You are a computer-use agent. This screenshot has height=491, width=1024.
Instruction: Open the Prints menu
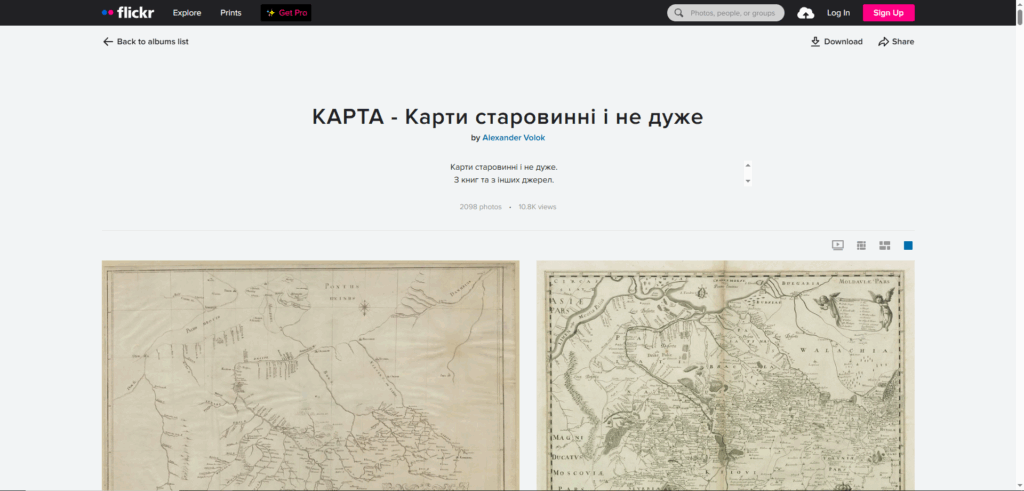tap(231, 13)
